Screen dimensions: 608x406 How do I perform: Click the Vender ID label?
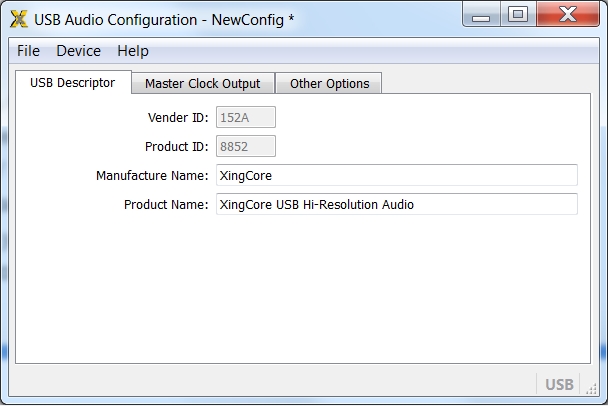tap(177, 118)
